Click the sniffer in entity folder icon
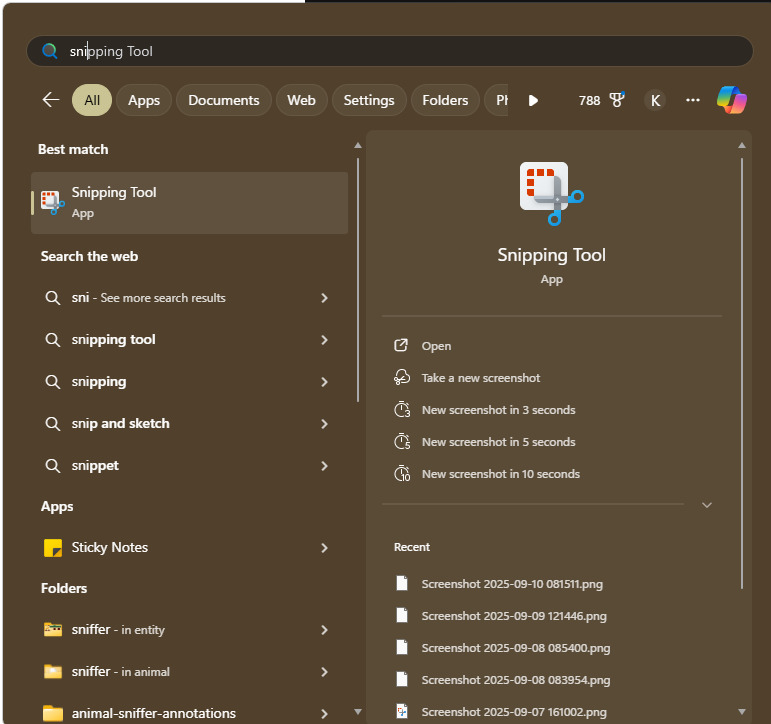771x724 pixels. coord(53,630)
